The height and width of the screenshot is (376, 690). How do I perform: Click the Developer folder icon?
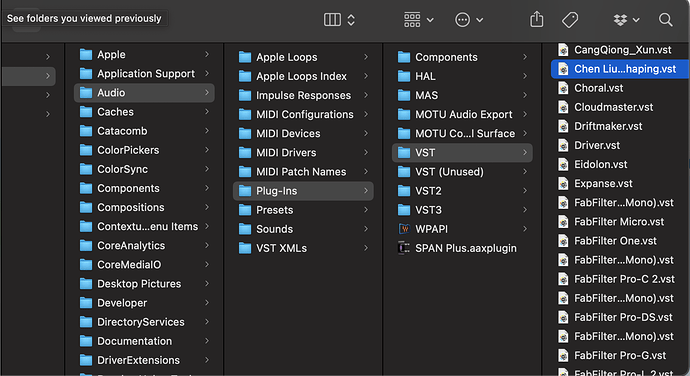(x=86, y=303)
